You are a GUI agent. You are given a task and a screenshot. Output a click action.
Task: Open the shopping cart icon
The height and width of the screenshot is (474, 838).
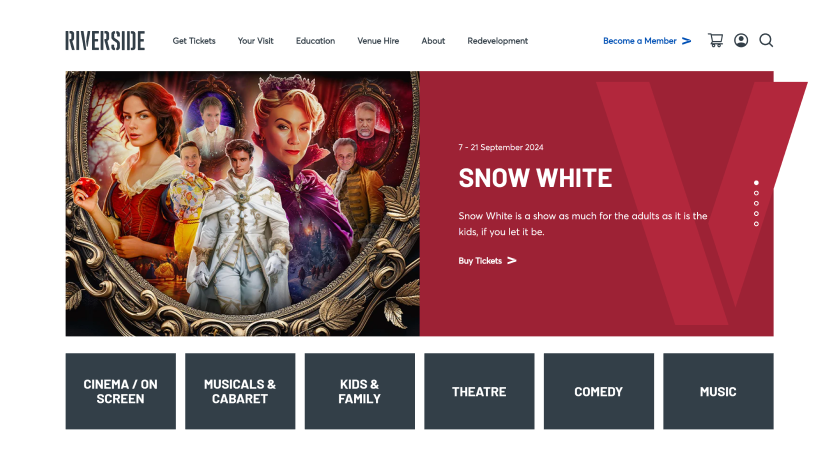coord(716,41)
